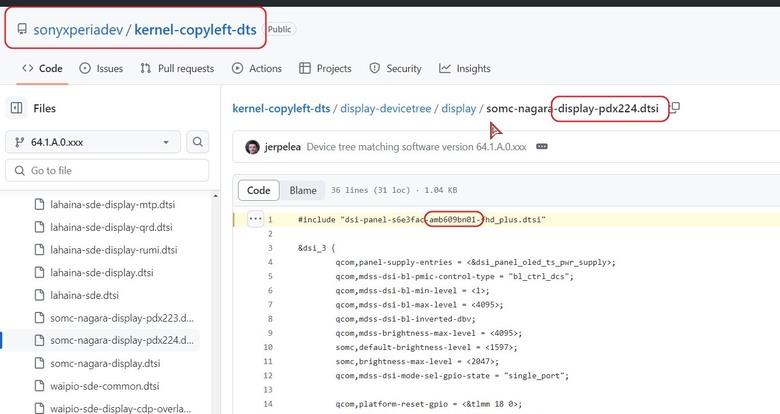
Task: Click line number 1 in code
Action: pos(270,219)
